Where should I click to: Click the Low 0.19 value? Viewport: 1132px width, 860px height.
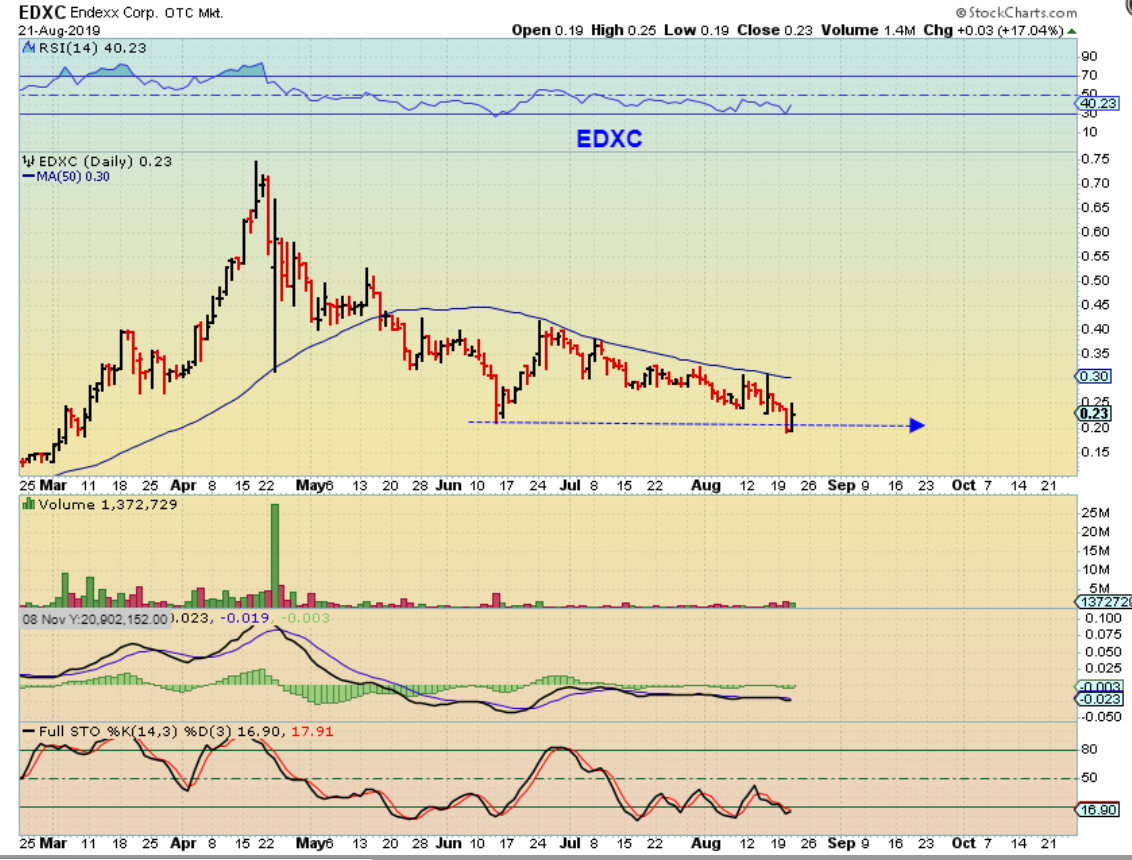pos(696,30)
